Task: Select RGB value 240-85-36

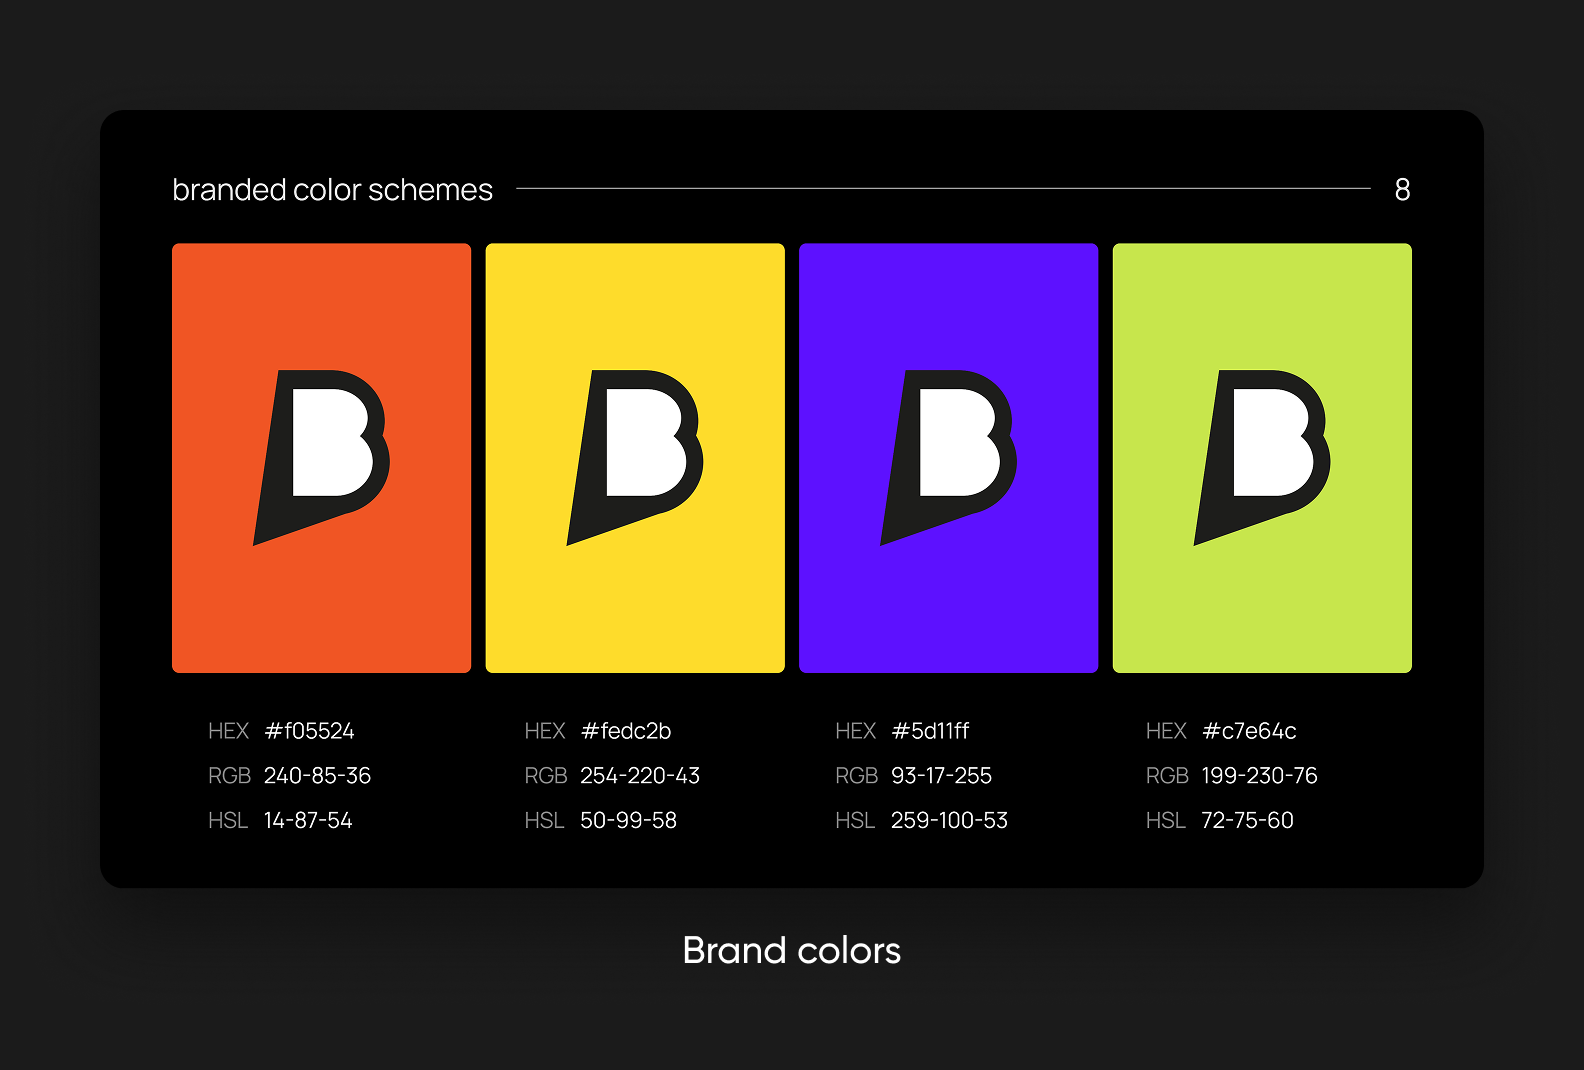Action: (317, 776)
